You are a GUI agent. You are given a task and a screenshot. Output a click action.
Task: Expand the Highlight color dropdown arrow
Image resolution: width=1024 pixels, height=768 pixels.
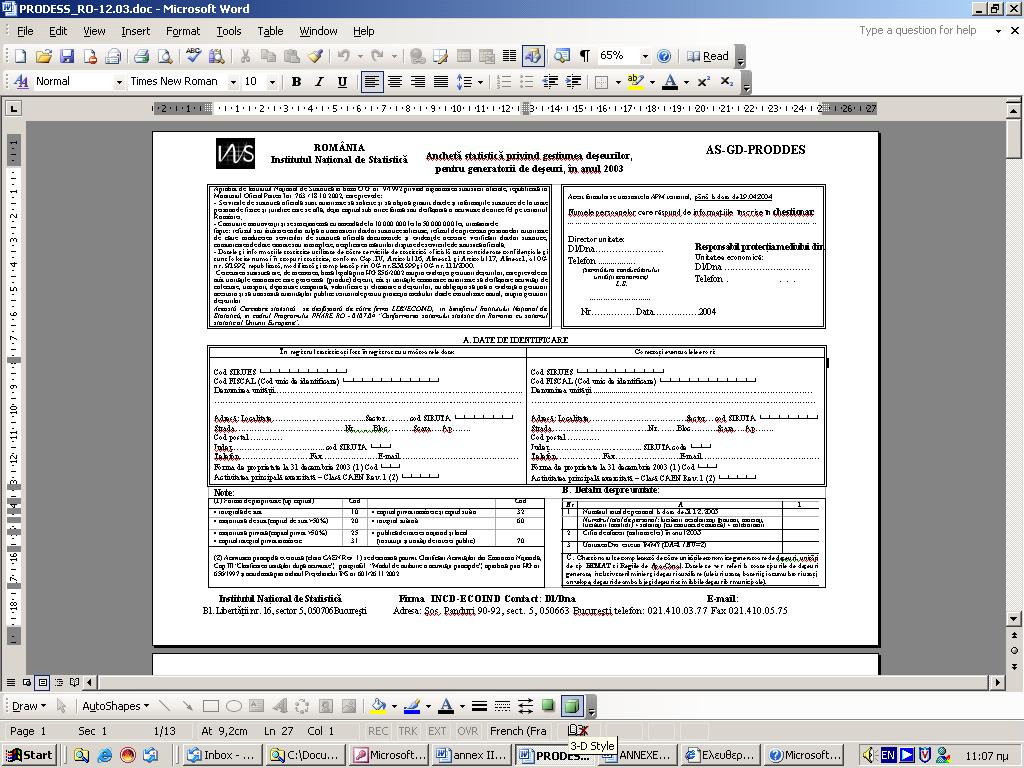pos(652,82)
